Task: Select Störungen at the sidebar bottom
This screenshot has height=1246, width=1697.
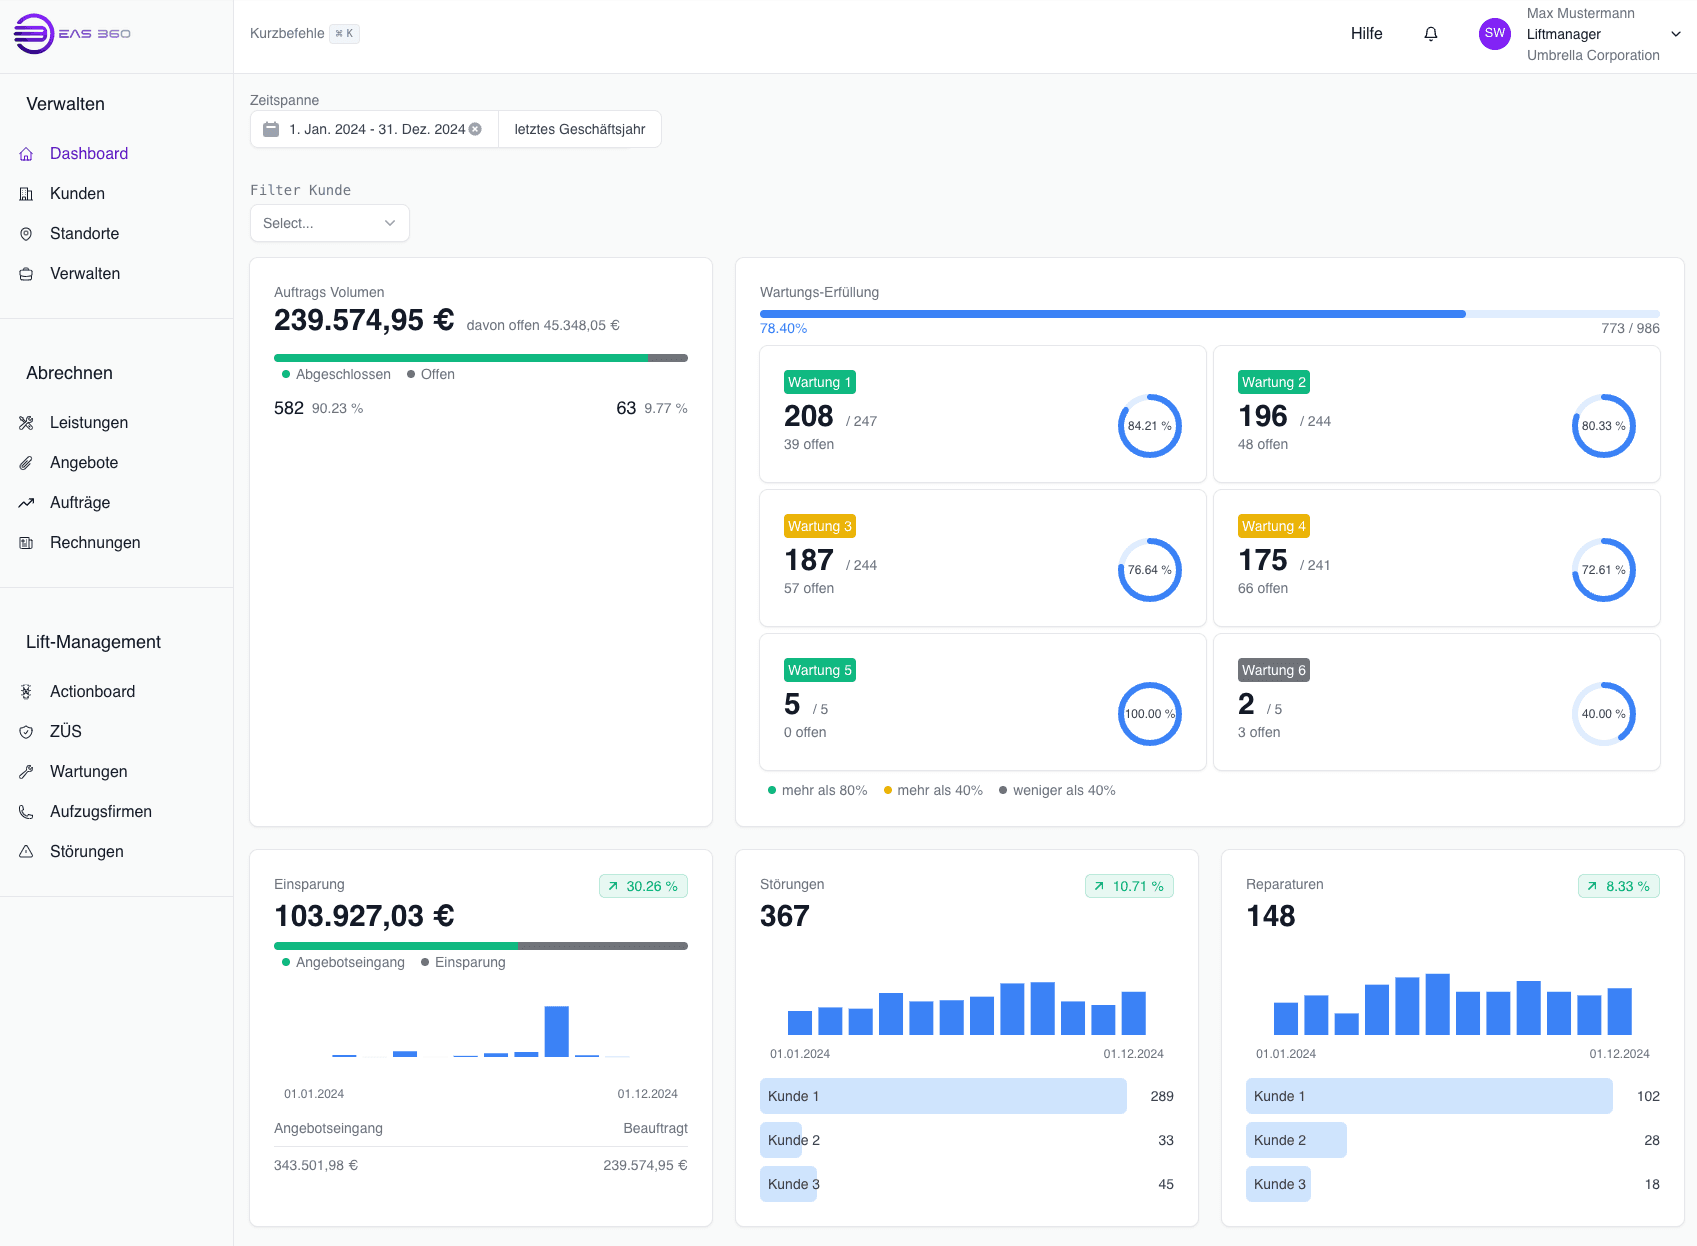Action: [x=86, y=851]
